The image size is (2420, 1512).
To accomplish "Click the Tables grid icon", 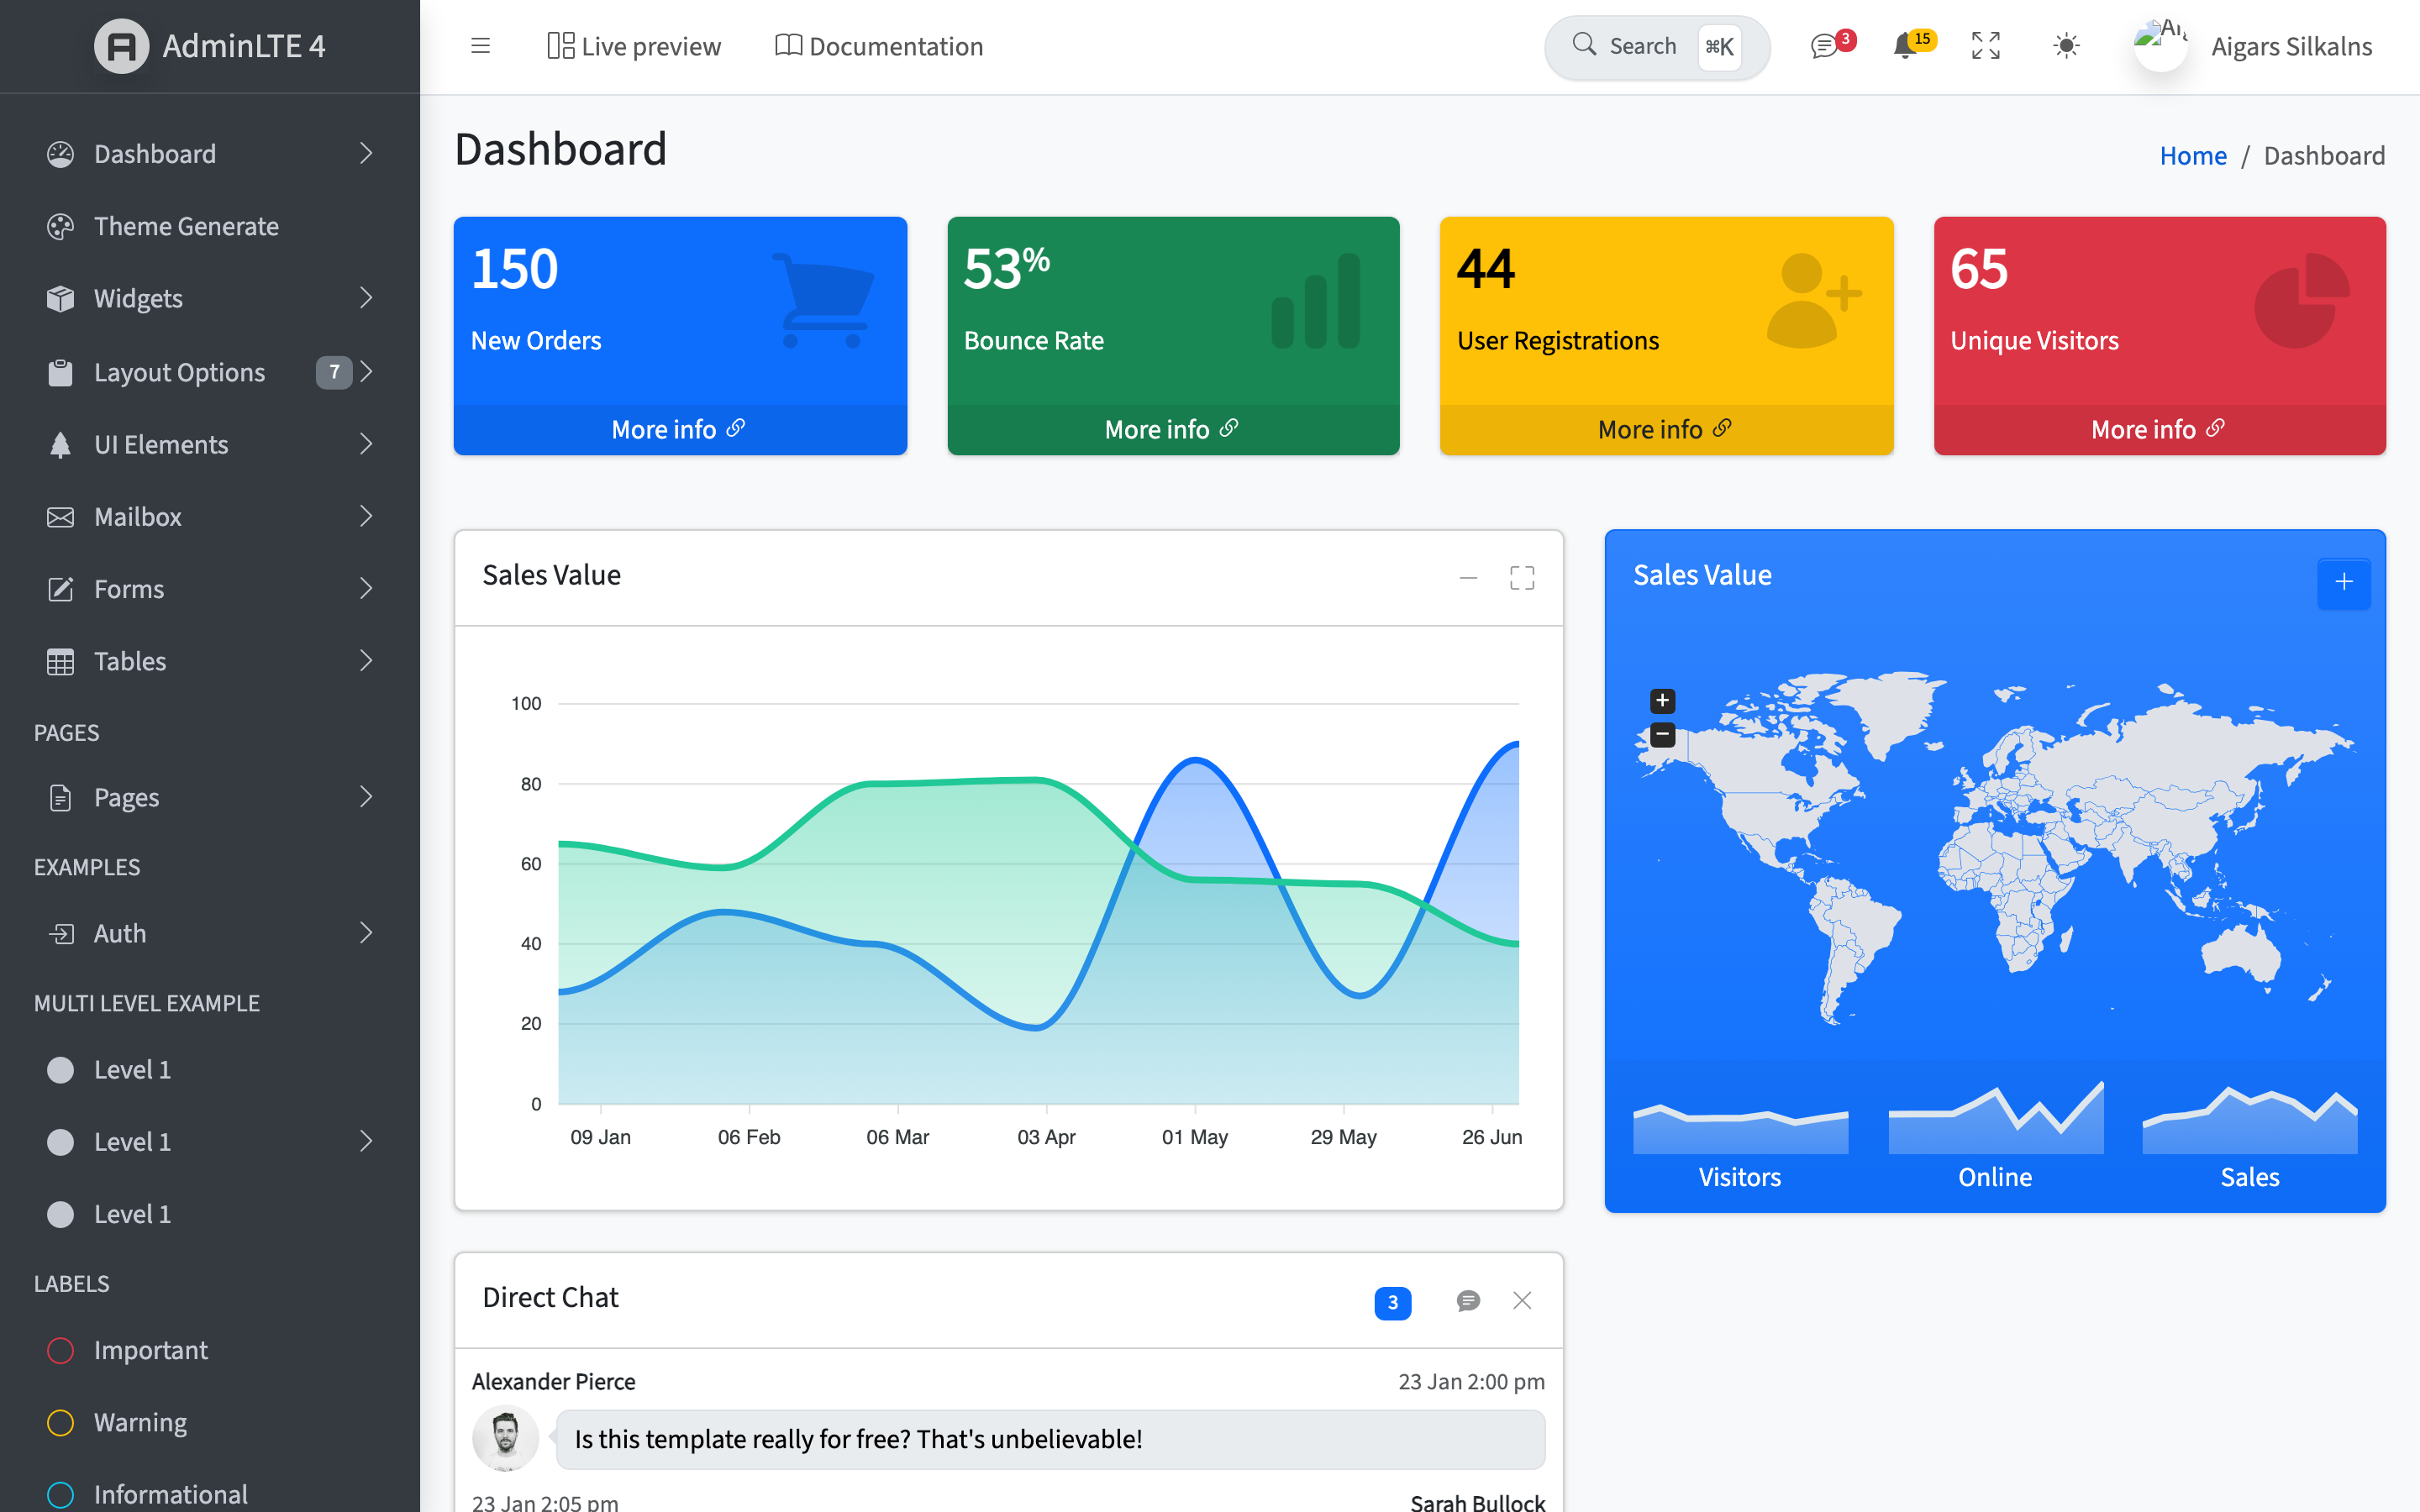I will [x=60, y=661].
